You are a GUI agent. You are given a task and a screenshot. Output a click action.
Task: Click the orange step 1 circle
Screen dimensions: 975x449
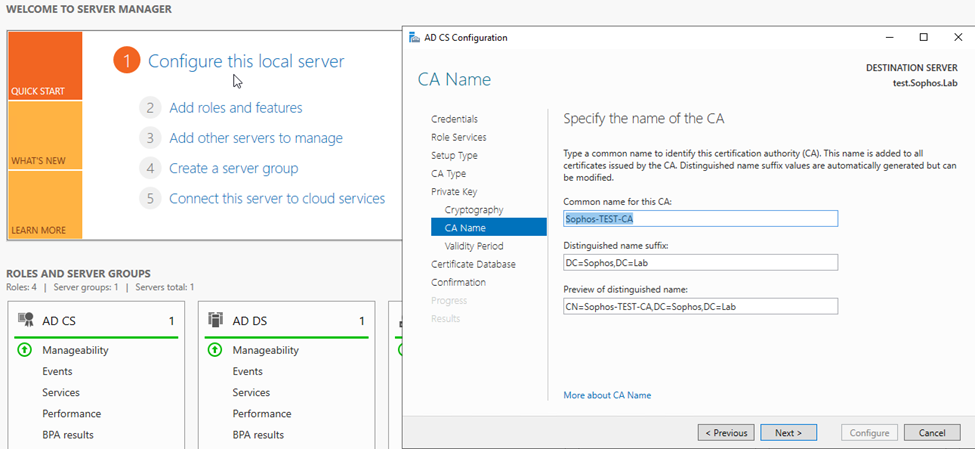point(127,61)
